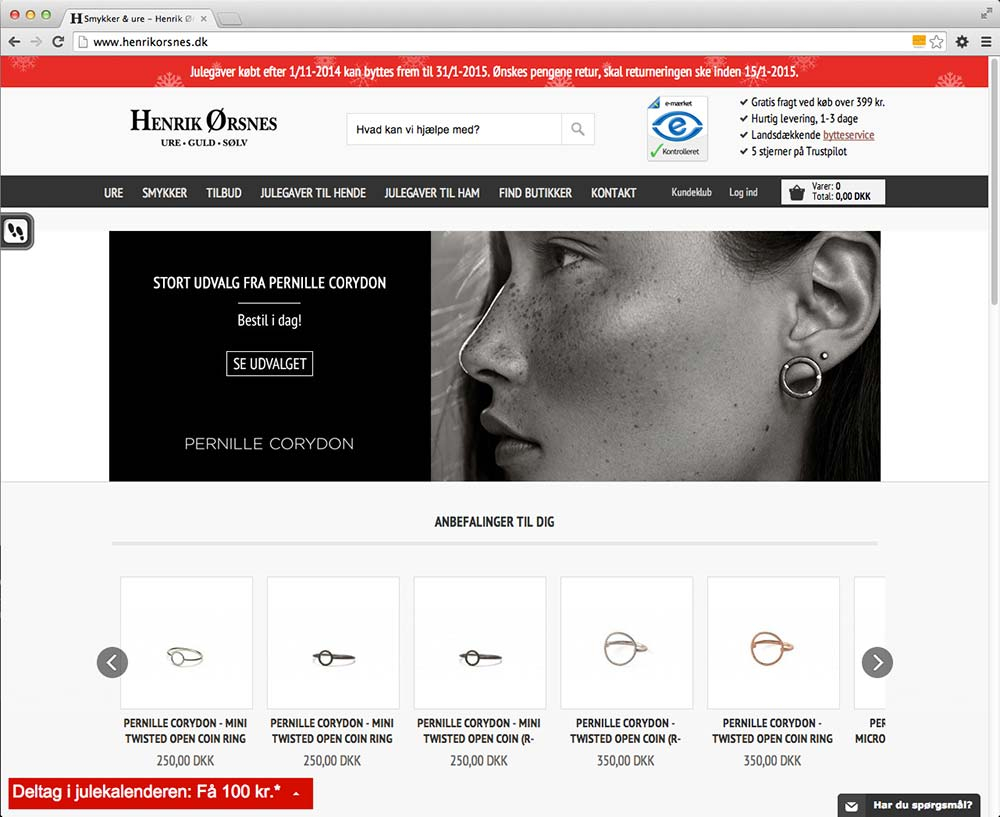Click the envelope icon in chat widget

[852, 805]
